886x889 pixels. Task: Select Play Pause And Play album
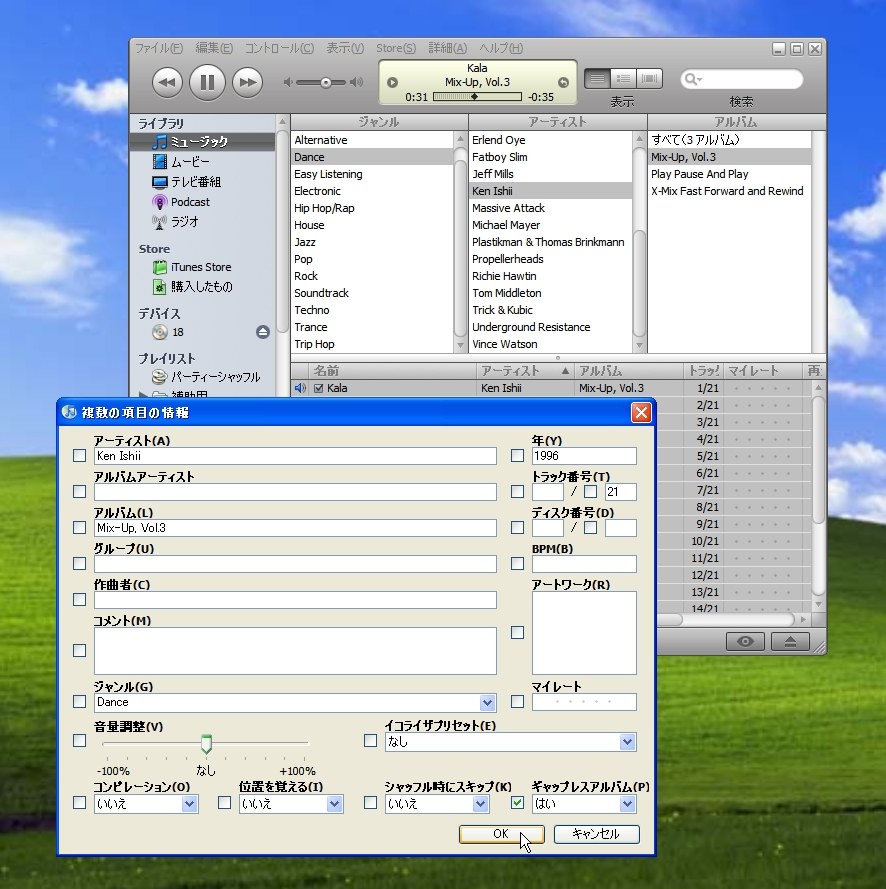(730, 174)
